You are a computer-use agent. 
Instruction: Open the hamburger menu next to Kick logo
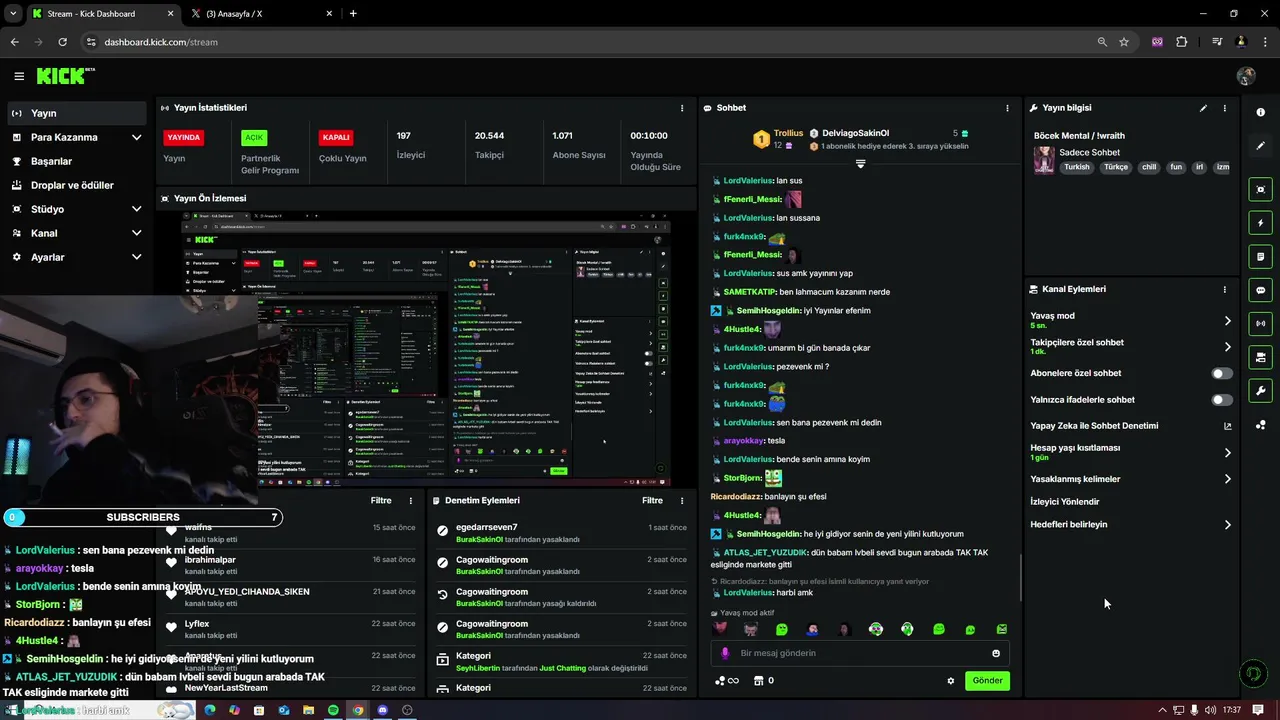(x=19, y=76)
